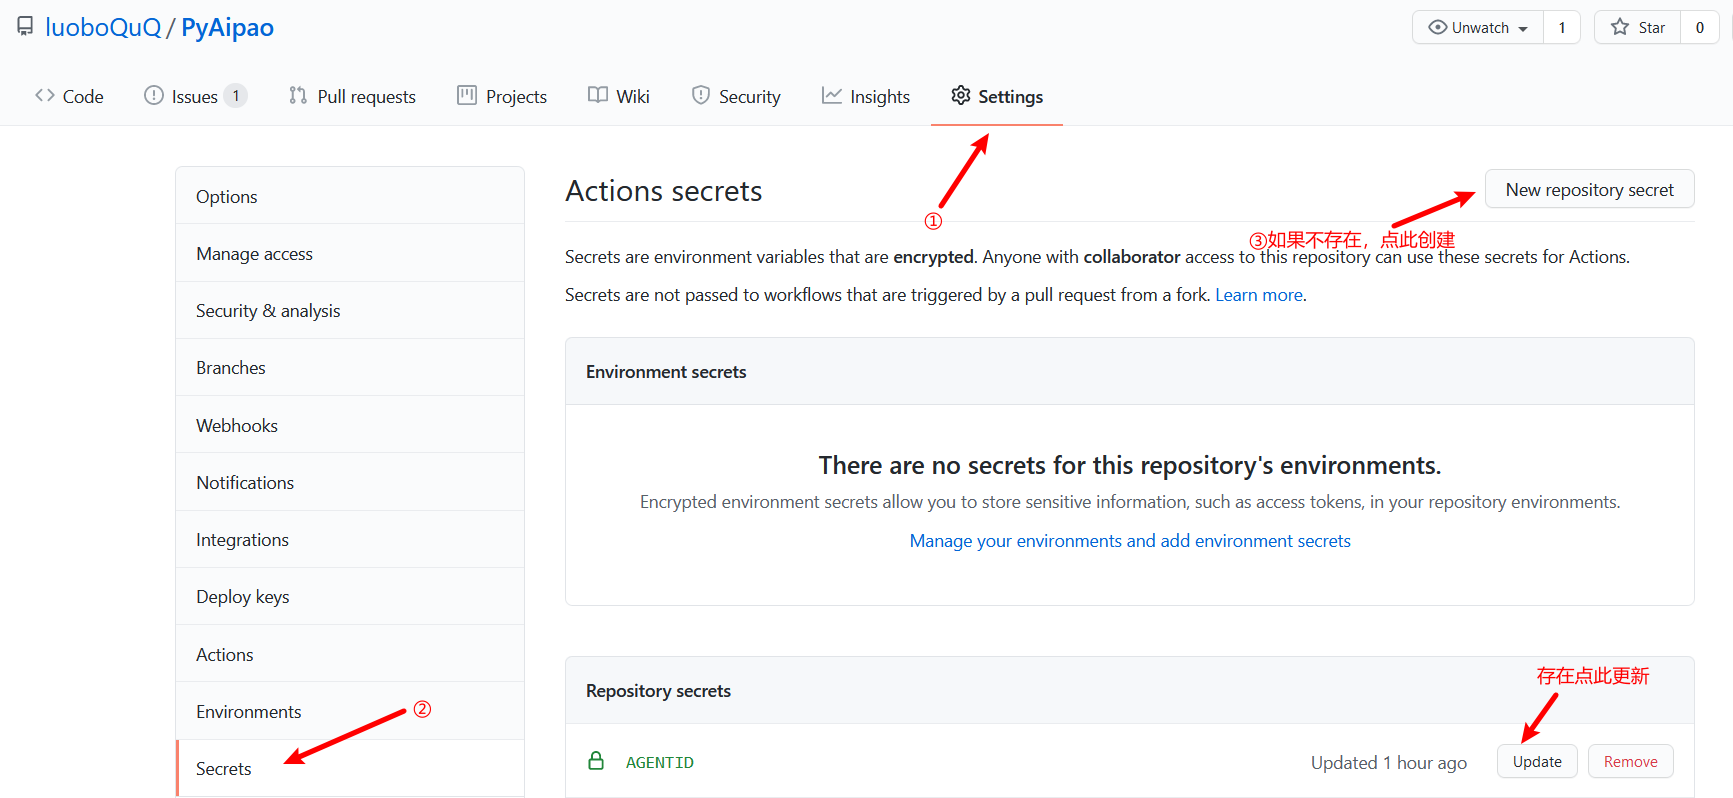Open Integrations settings
Image resolution: width=1733 pixels, height=798 pixels.
pyautogui.click(x=350, y=539)
